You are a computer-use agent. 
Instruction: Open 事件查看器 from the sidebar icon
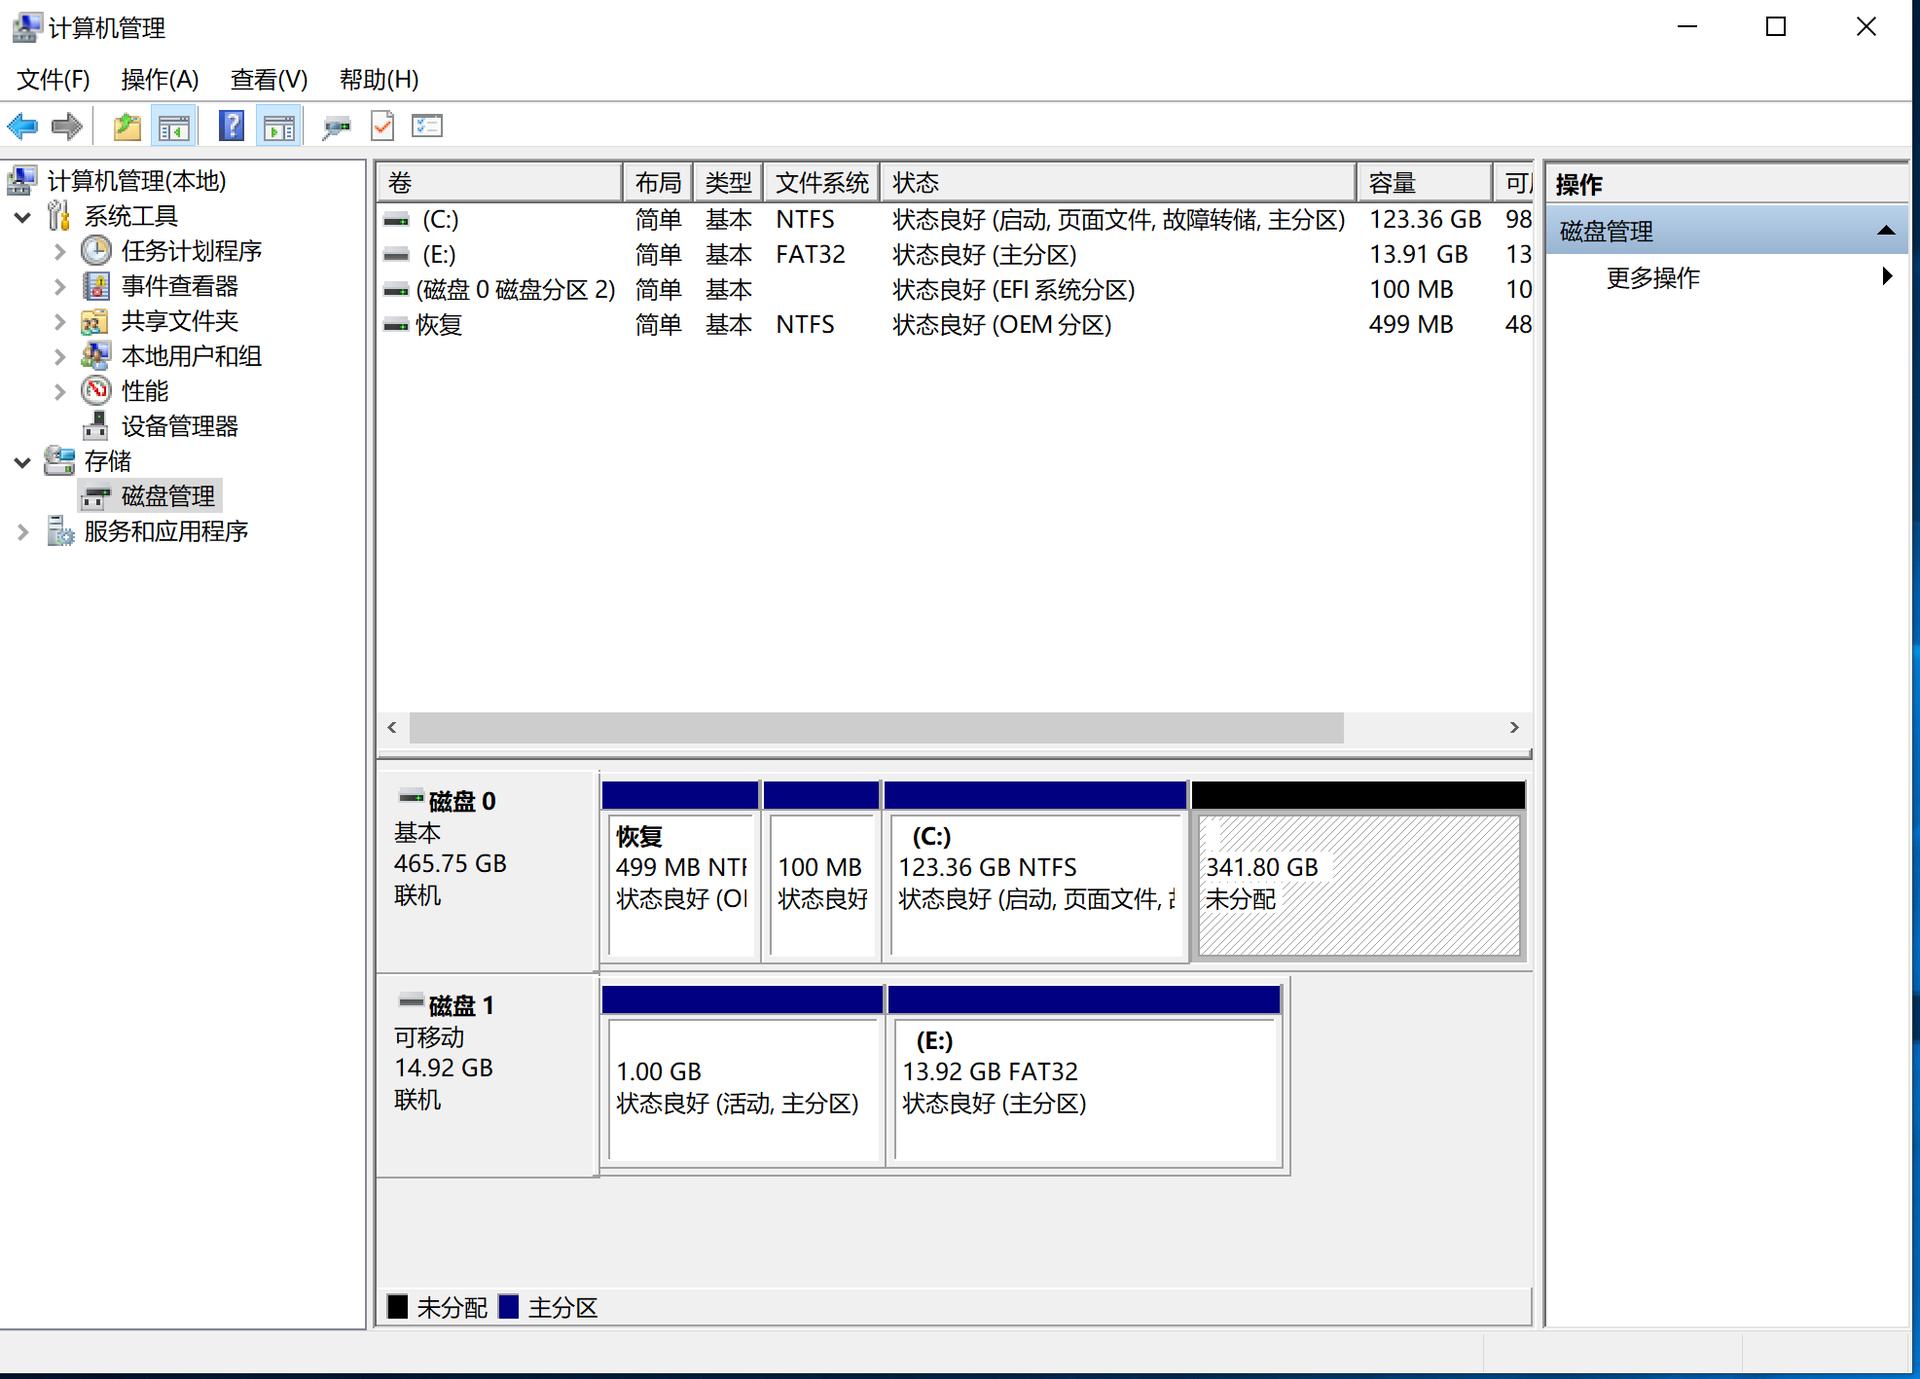pyautogui.click(x=96, y=286)
